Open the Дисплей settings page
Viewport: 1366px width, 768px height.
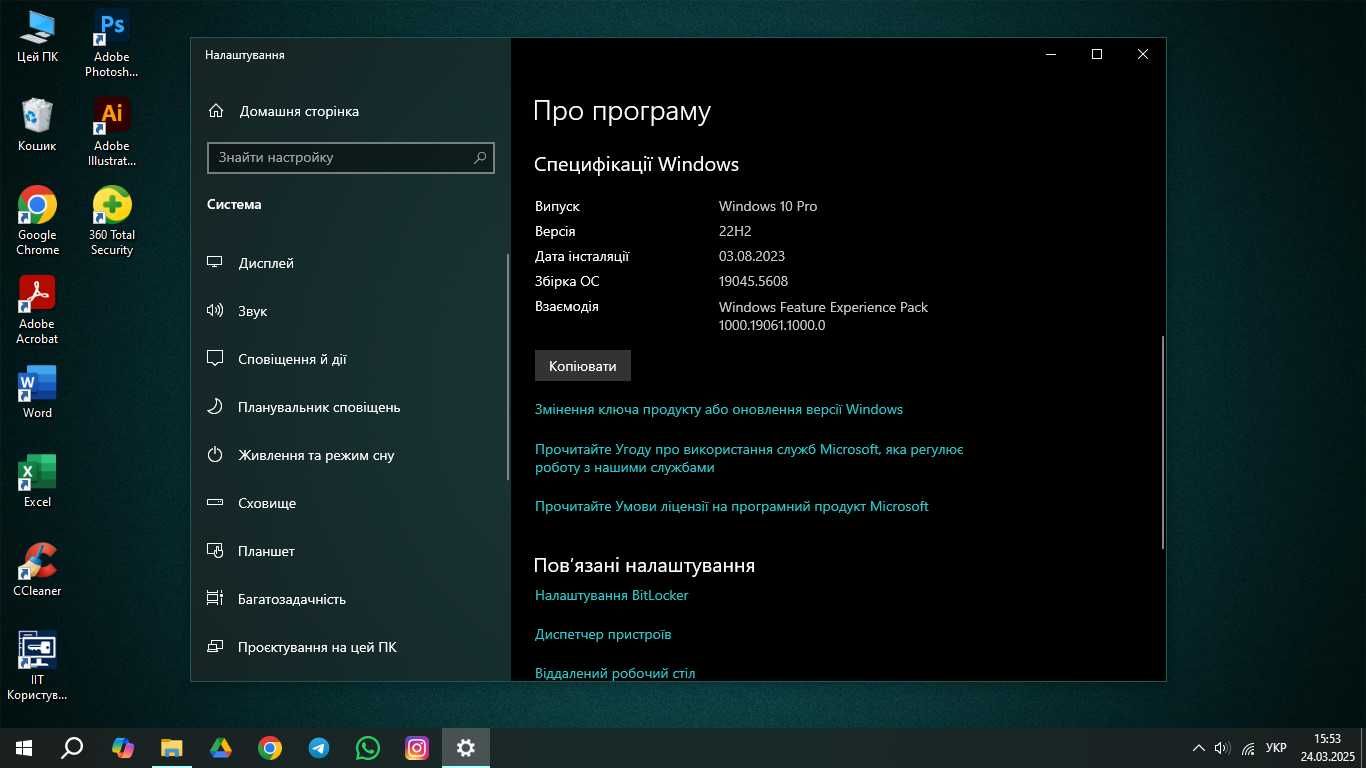click(350, 263)
